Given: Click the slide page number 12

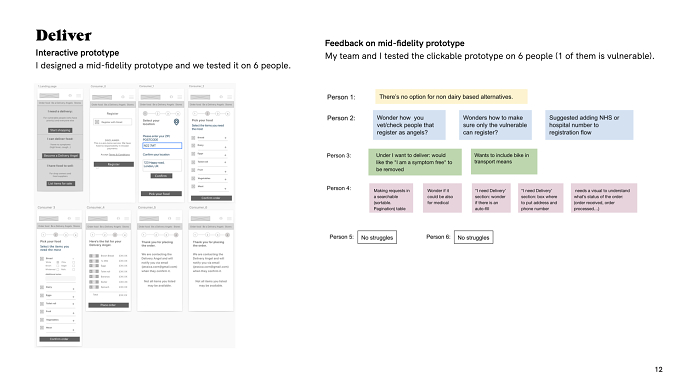Looking at the screenshot, I should (658, 370).
